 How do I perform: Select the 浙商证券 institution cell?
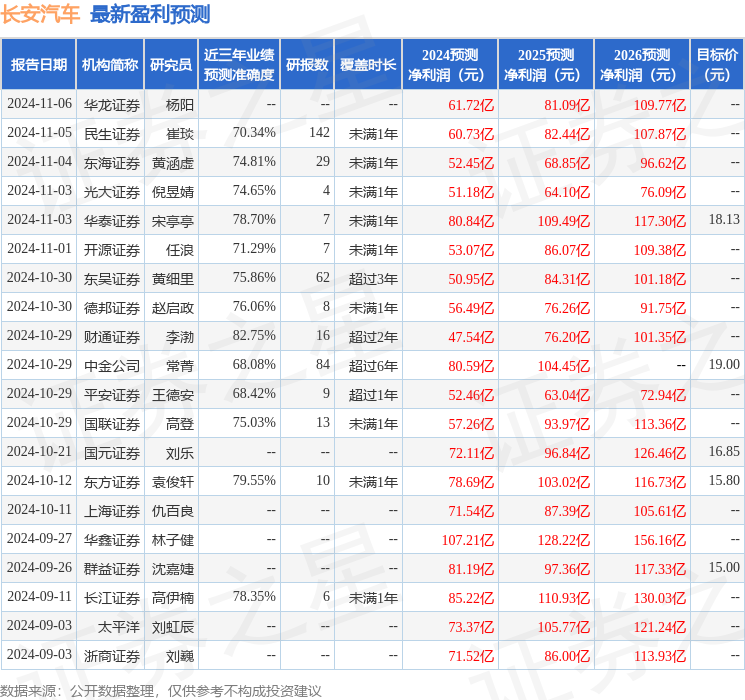click(x=112, y=656)
